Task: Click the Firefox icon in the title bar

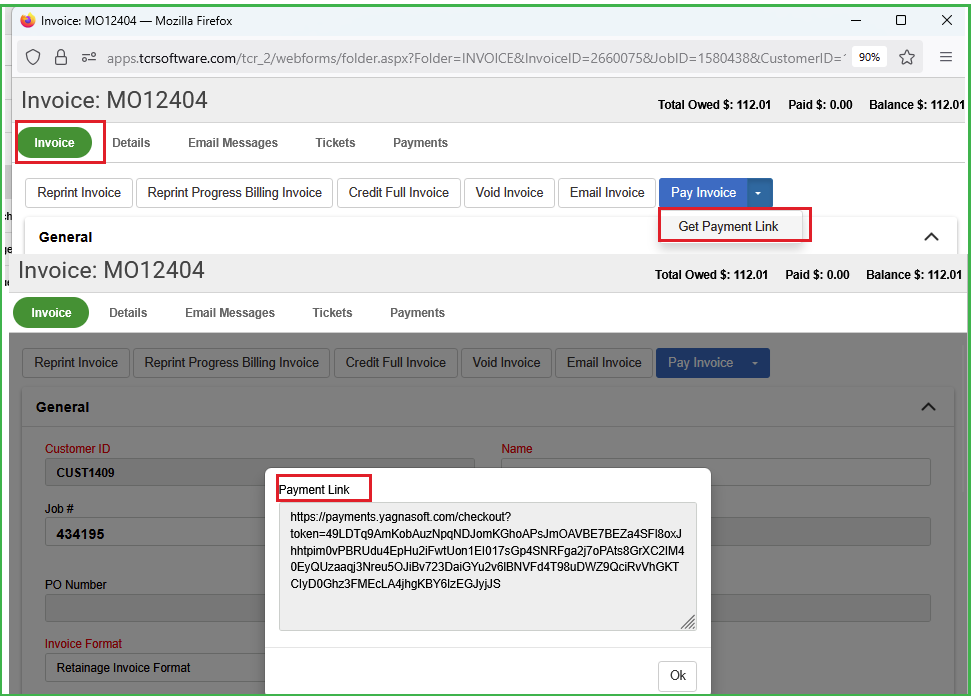Action: coord(27,20)
